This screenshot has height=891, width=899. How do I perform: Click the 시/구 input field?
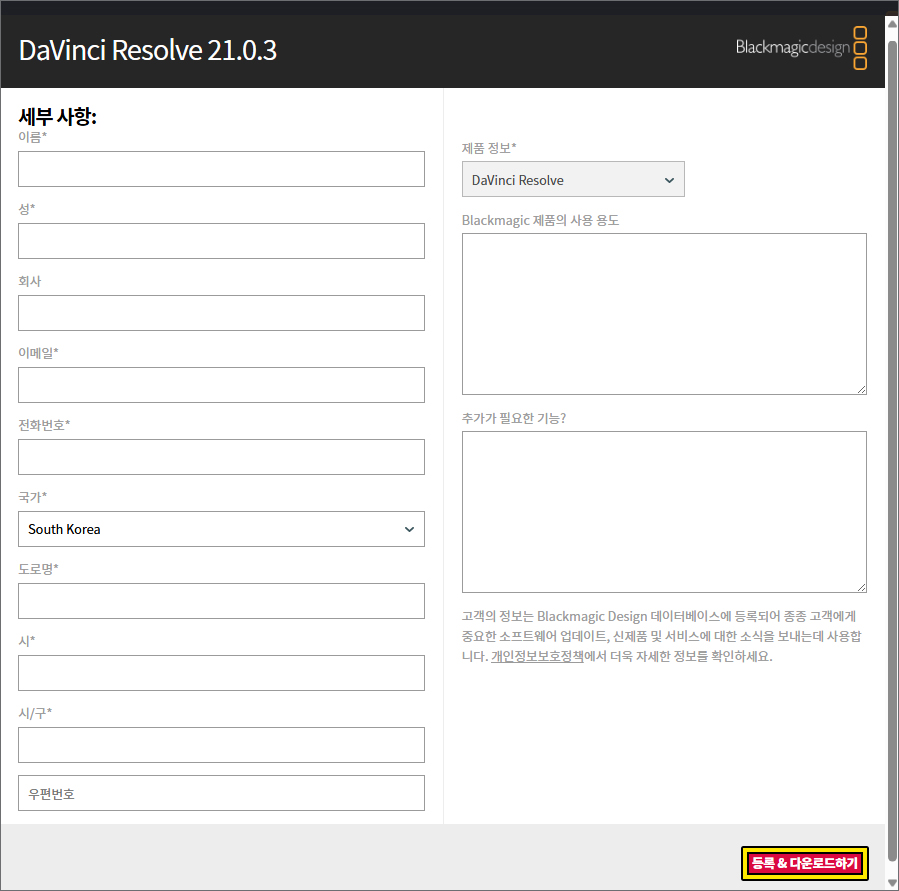[221, 745]
